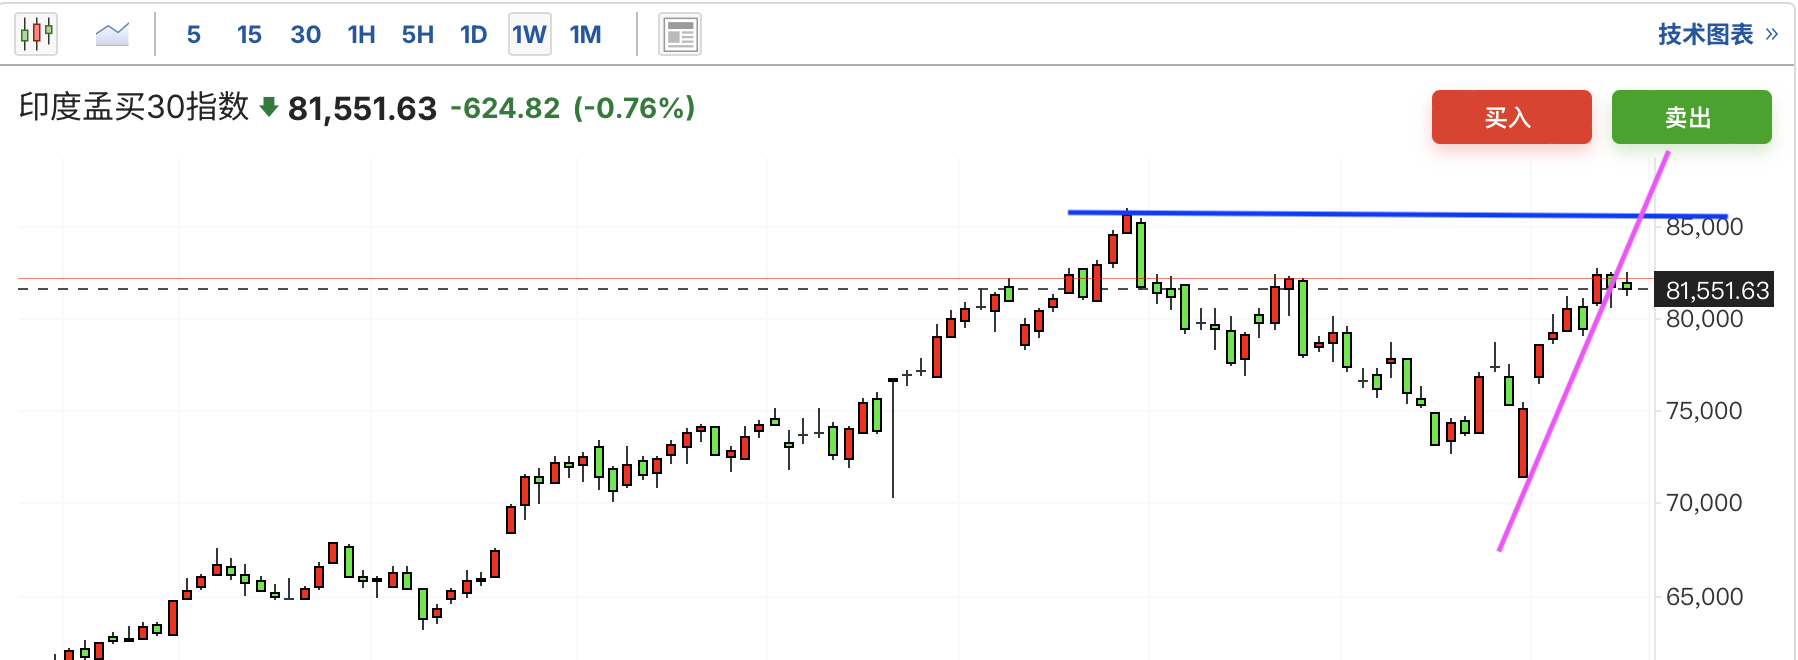The width and height of the screenshot is (1798, 660).
Task: Switch to the 1M monthly timeframe
Action: [x=585, y=35]
